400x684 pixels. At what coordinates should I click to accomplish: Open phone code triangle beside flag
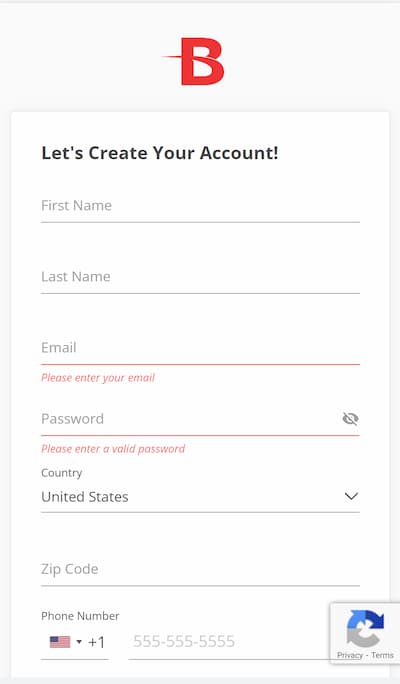click(79, 642)
